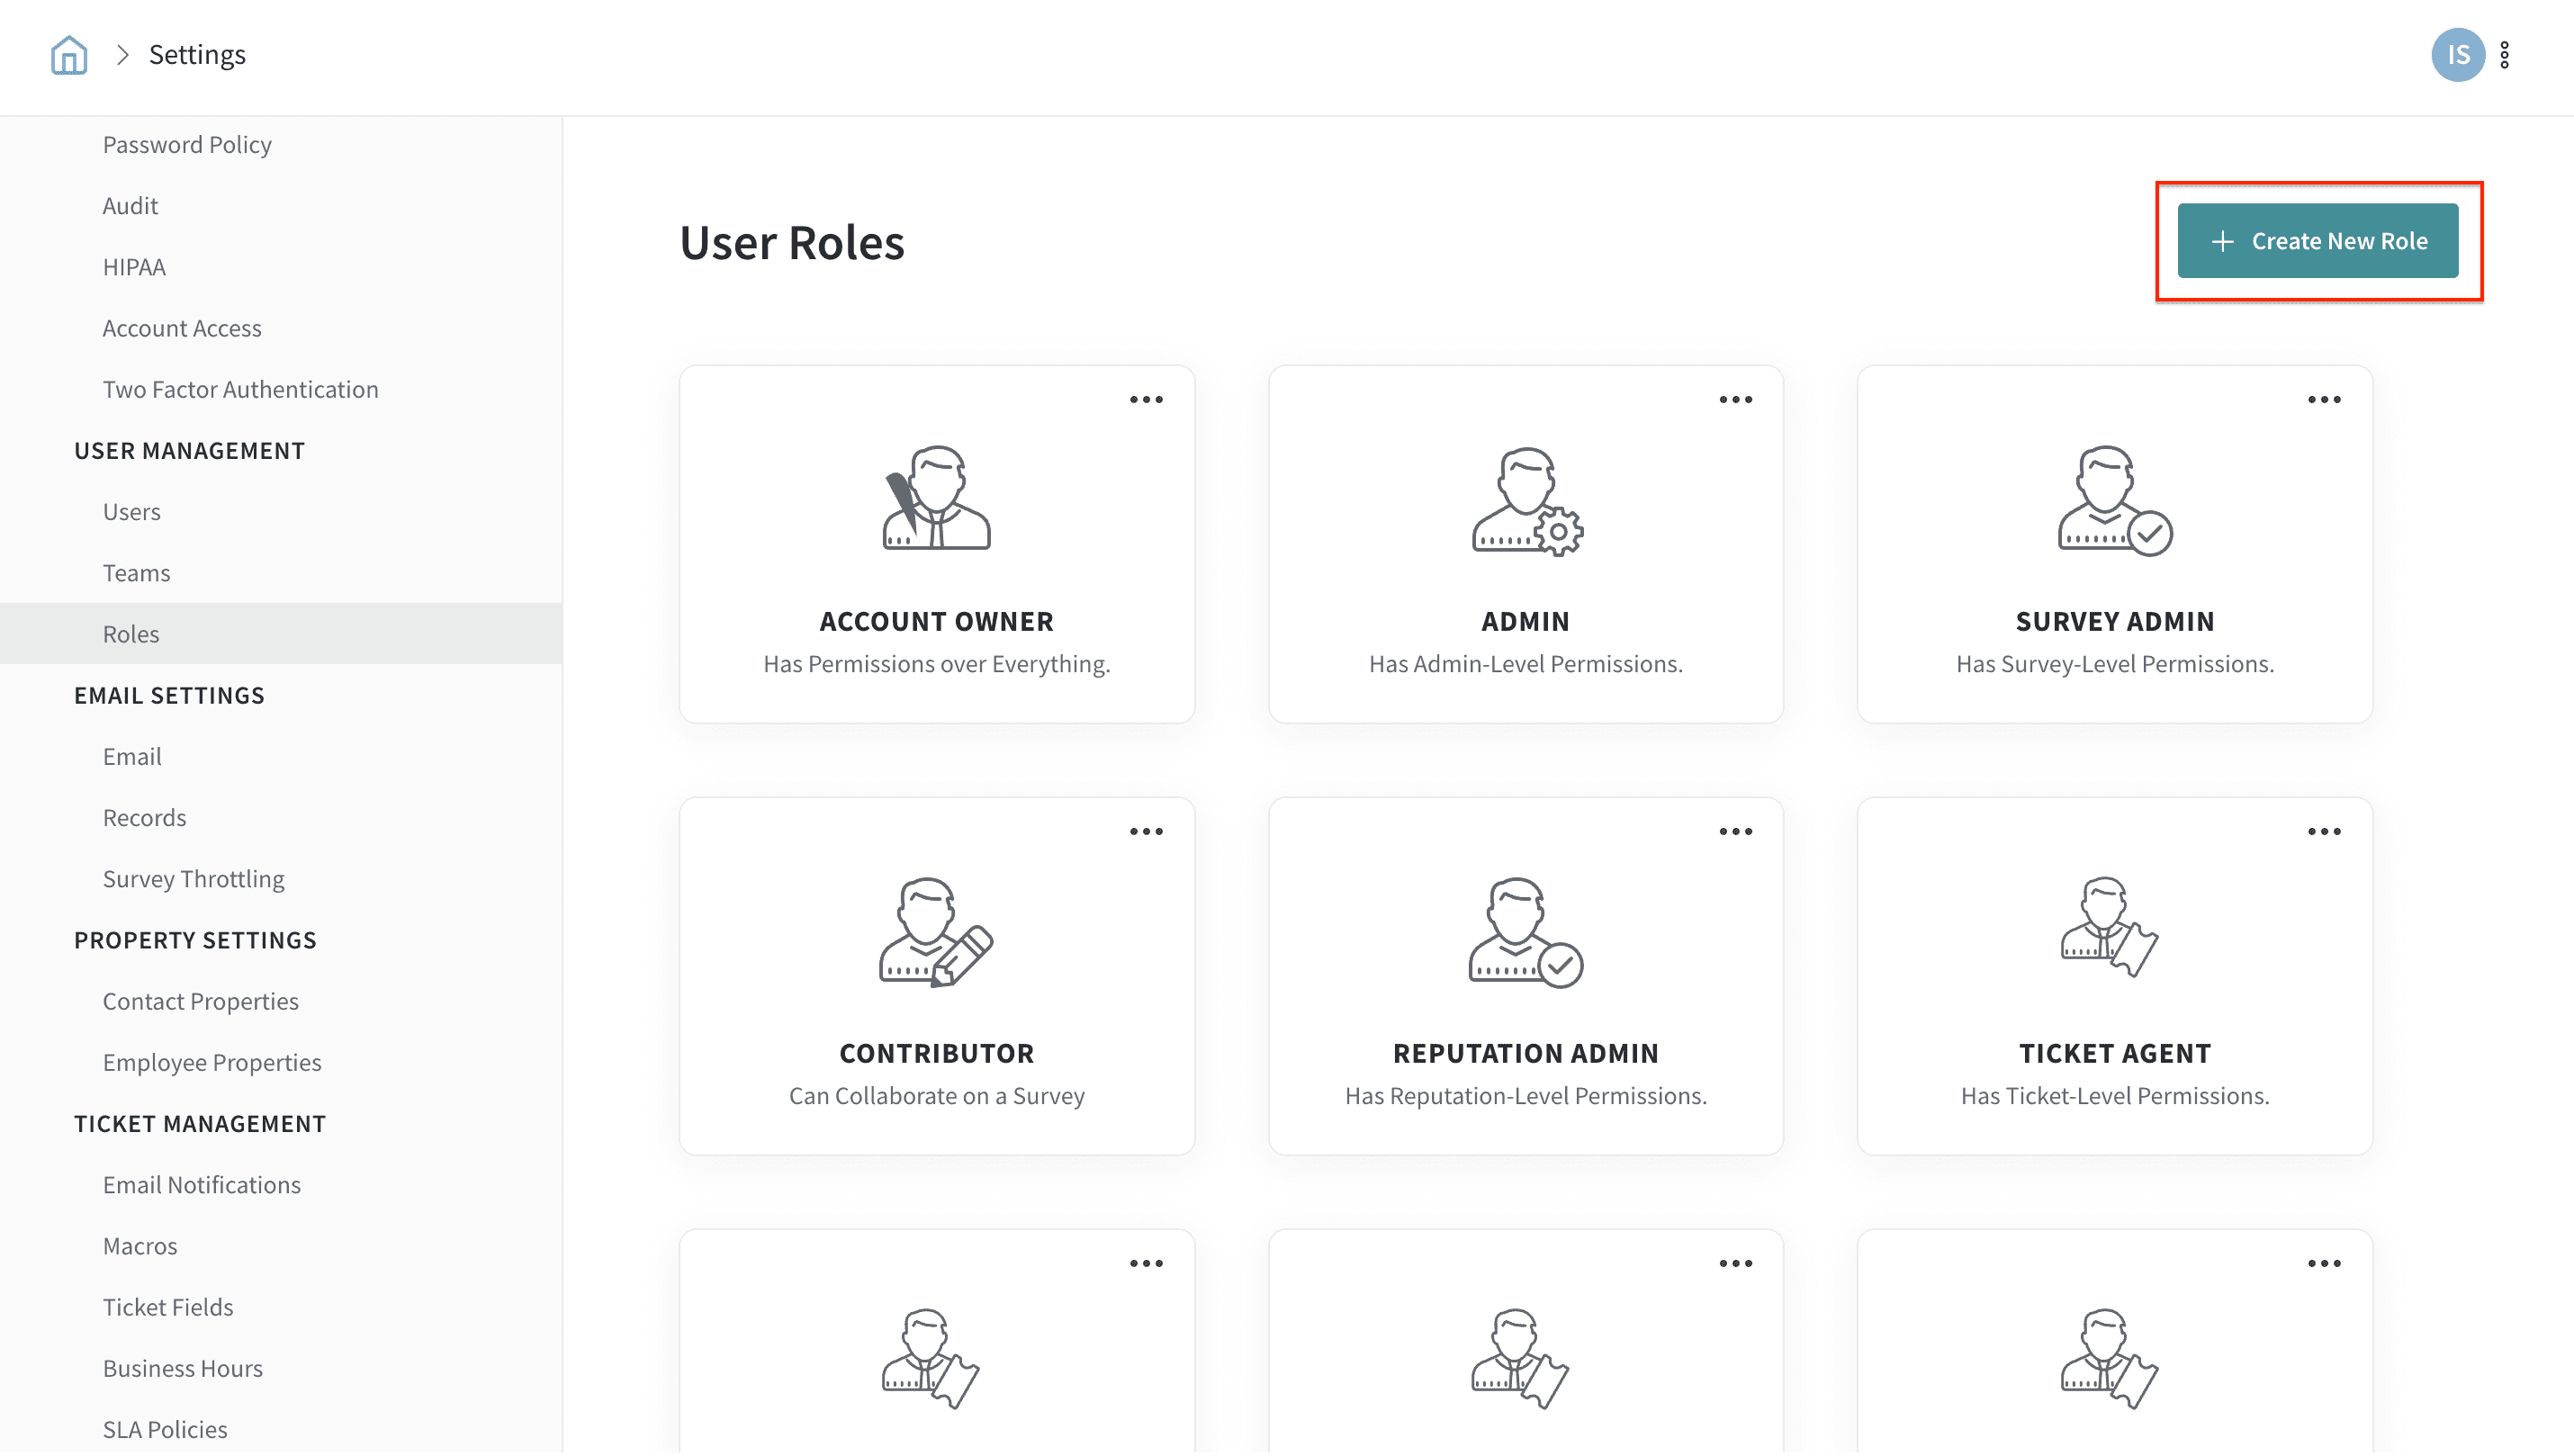Image resolution: width=2574 pixels, height=1456 pixels.
Task: Click the home icon in breadcrumb
Action: 68,55
